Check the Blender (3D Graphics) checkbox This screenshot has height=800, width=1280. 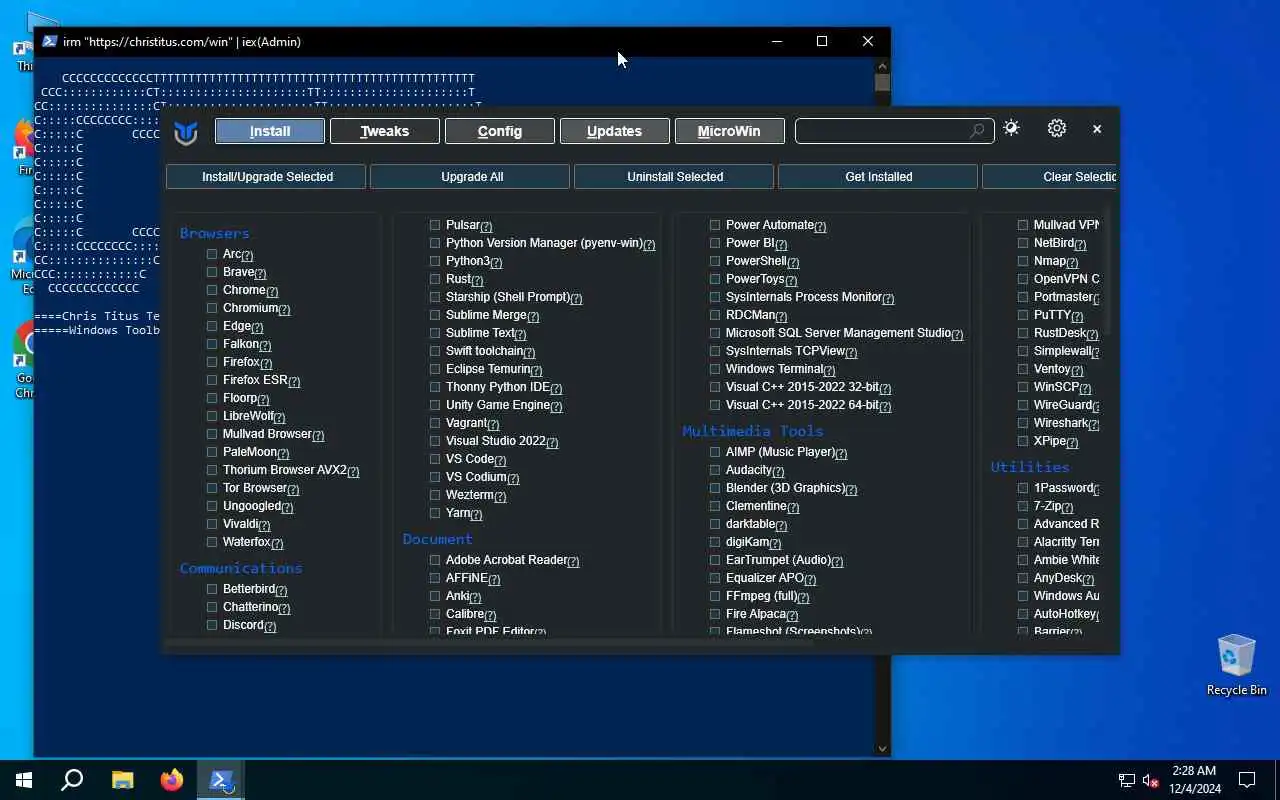pyautogui.click(x=715, y=488)
